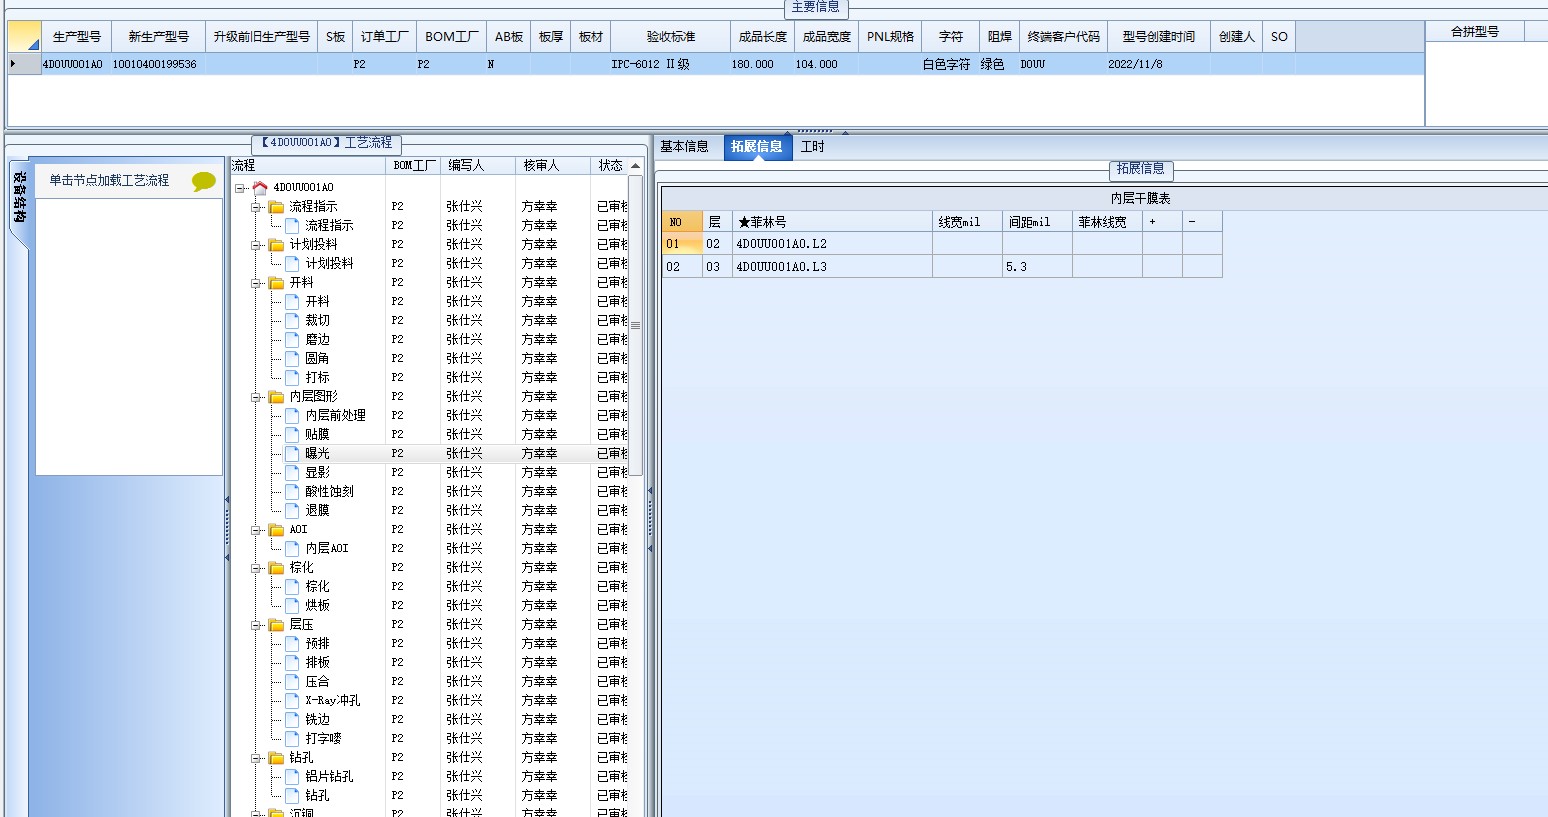Click the document icon beside 曝光

(x=292, y=453)
